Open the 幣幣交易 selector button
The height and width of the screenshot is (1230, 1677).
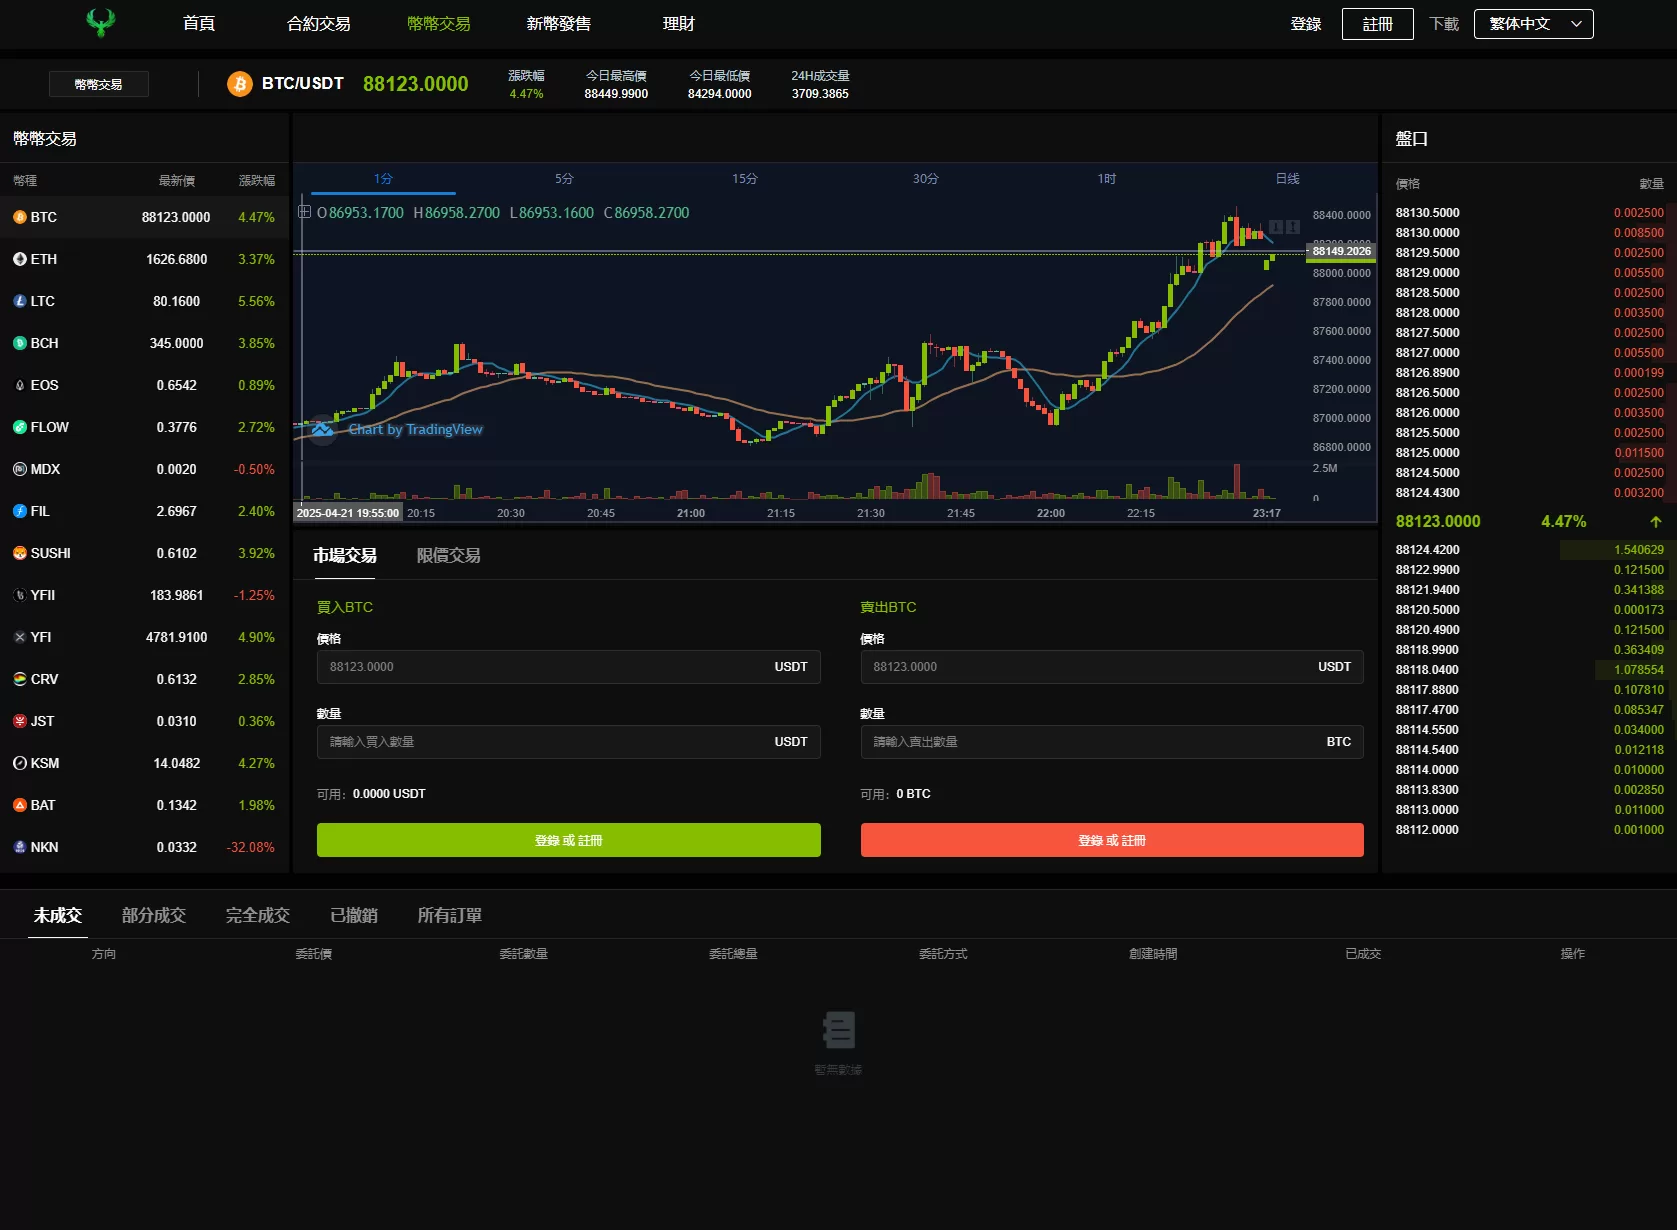(99, 84)
